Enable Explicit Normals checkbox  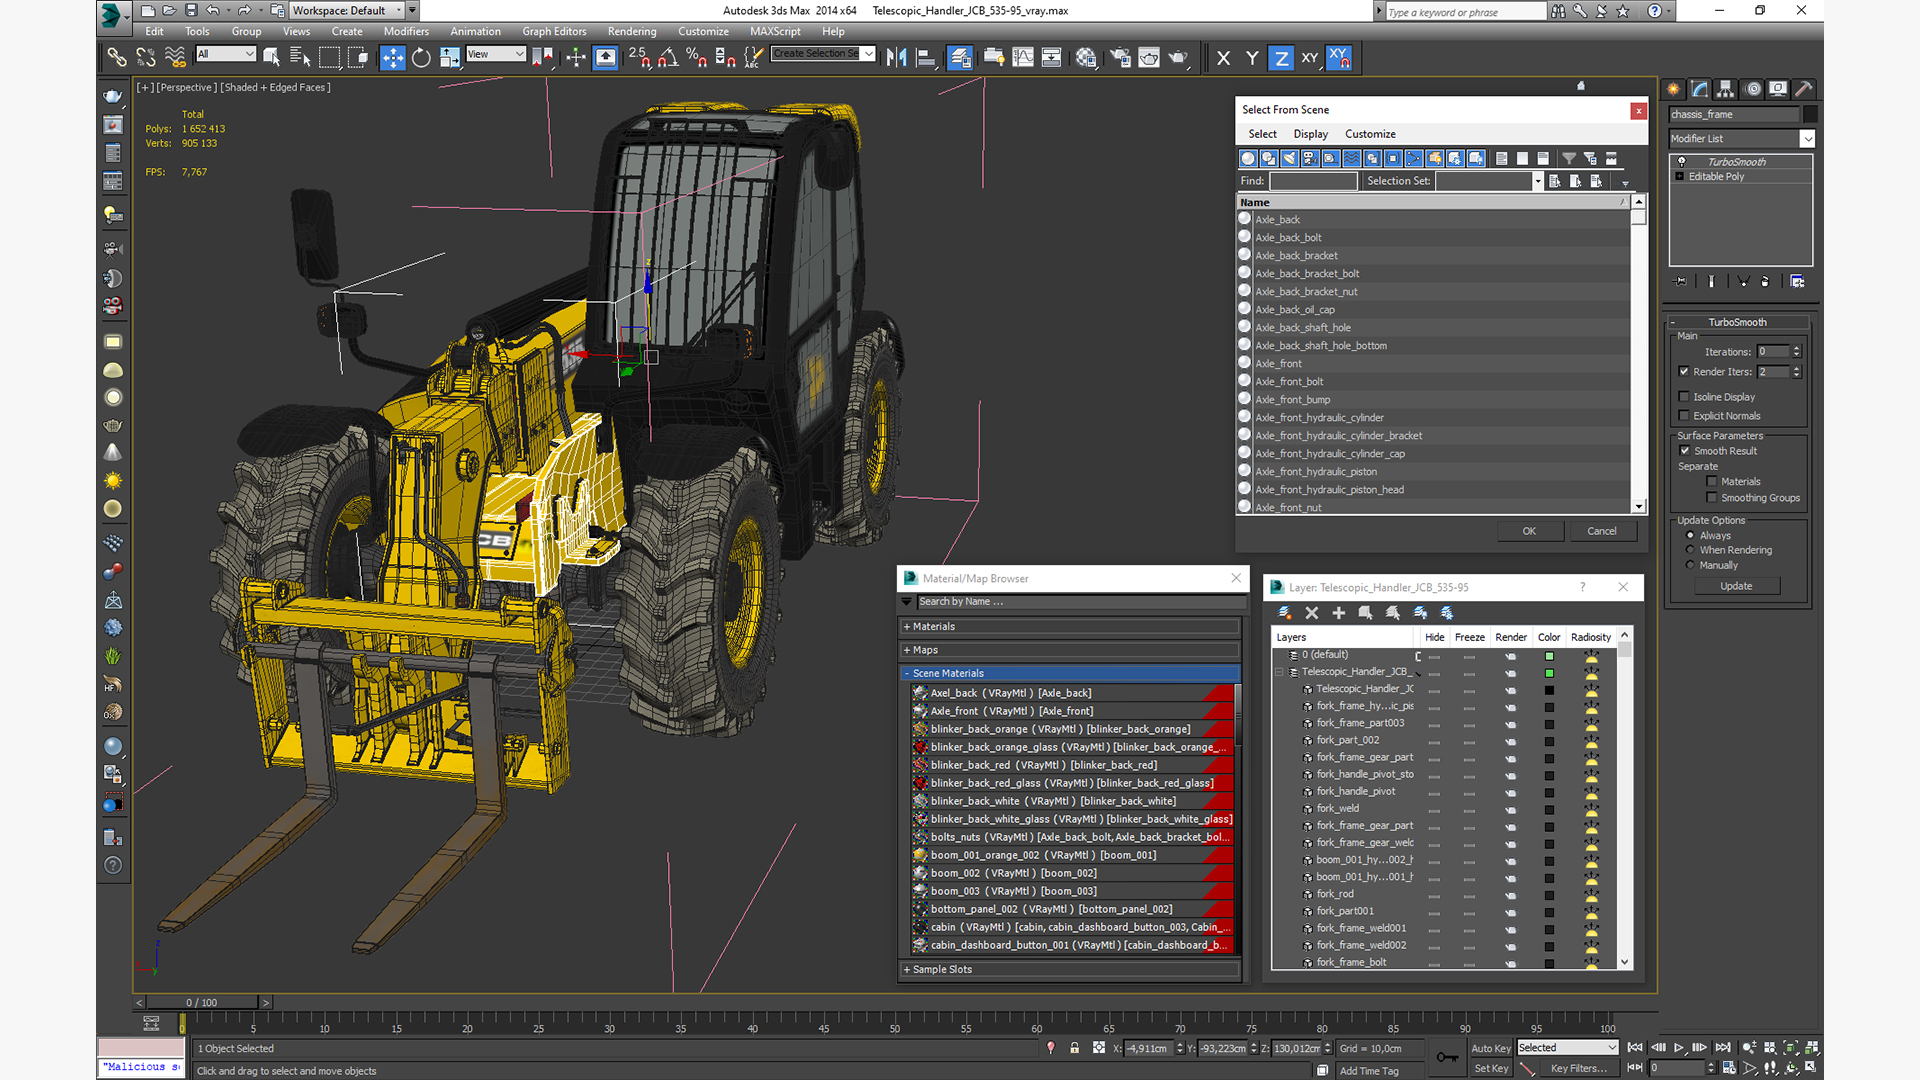point(1685,416)
